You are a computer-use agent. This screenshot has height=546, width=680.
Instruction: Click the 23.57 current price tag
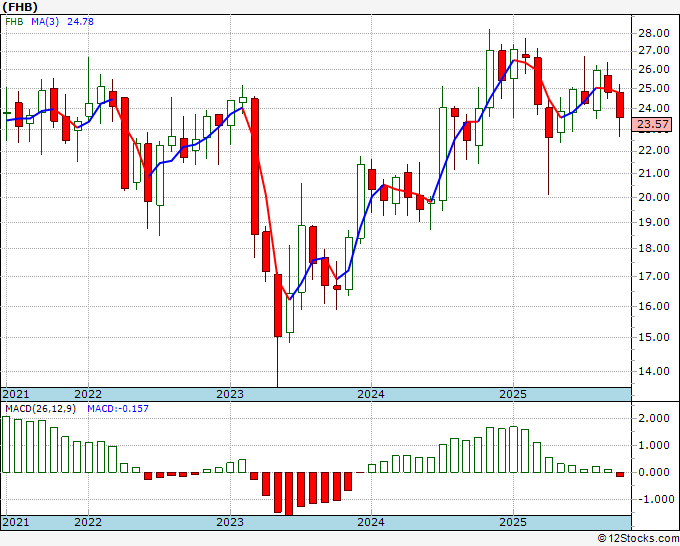653,124
